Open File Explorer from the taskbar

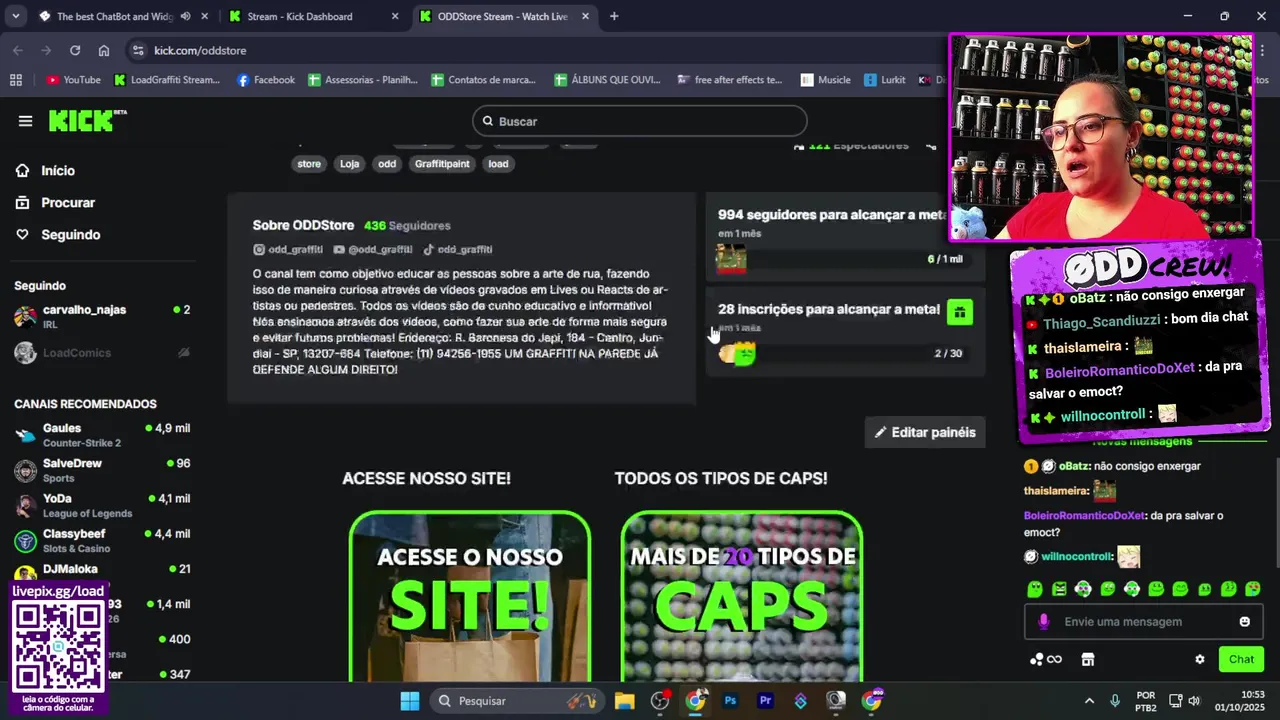pos(625,701)
